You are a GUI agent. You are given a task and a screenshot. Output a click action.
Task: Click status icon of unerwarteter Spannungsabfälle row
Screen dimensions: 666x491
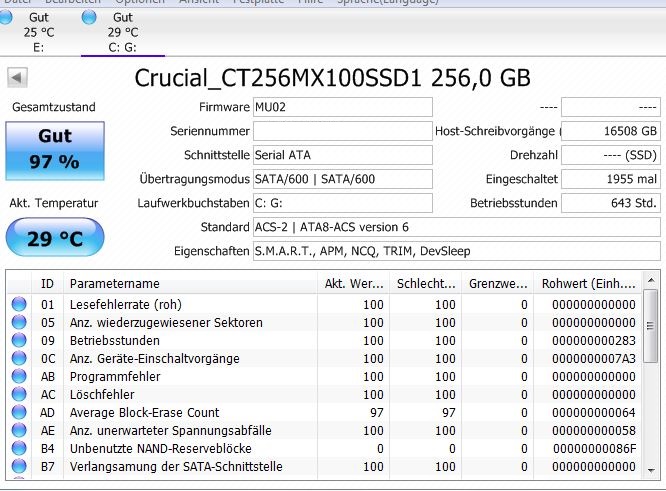[19, 430]
